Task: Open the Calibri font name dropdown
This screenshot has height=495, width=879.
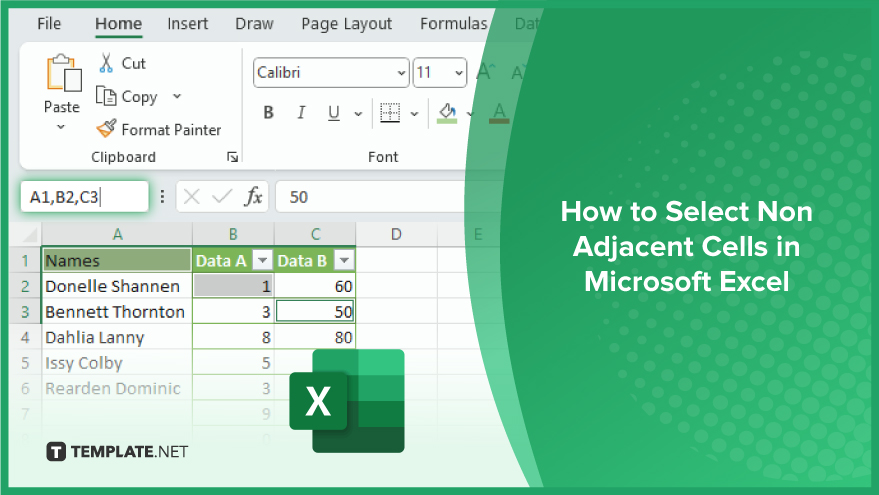Action: [401, 73]
